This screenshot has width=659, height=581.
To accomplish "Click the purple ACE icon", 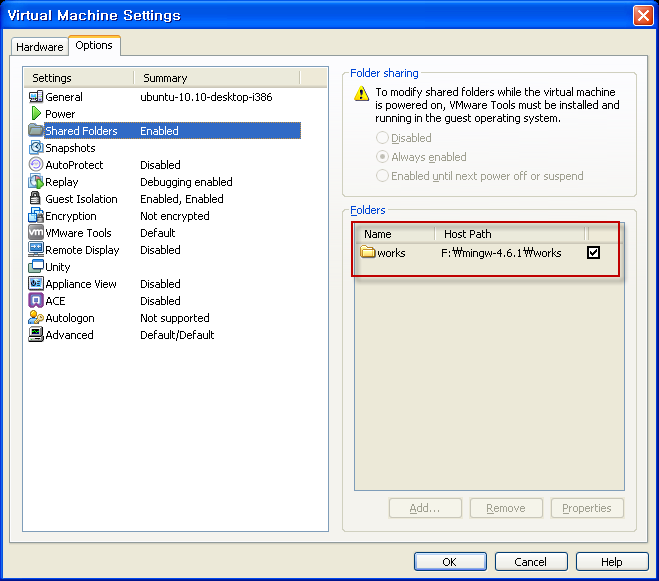I will point(36,300).
